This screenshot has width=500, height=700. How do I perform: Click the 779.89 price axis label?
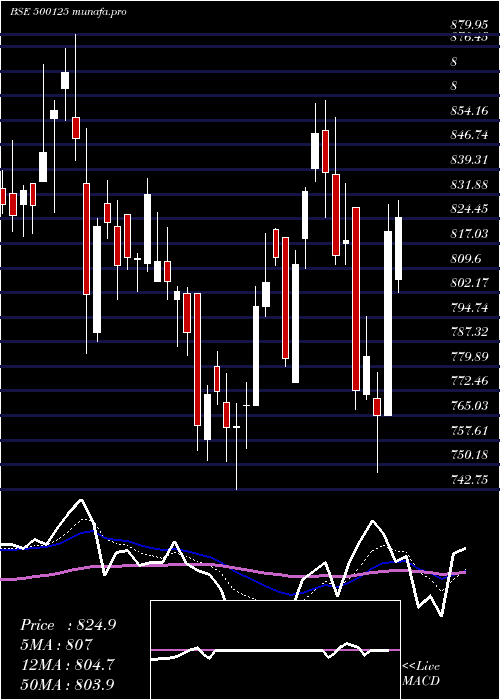pyautogui.click(x=469, y=357)
